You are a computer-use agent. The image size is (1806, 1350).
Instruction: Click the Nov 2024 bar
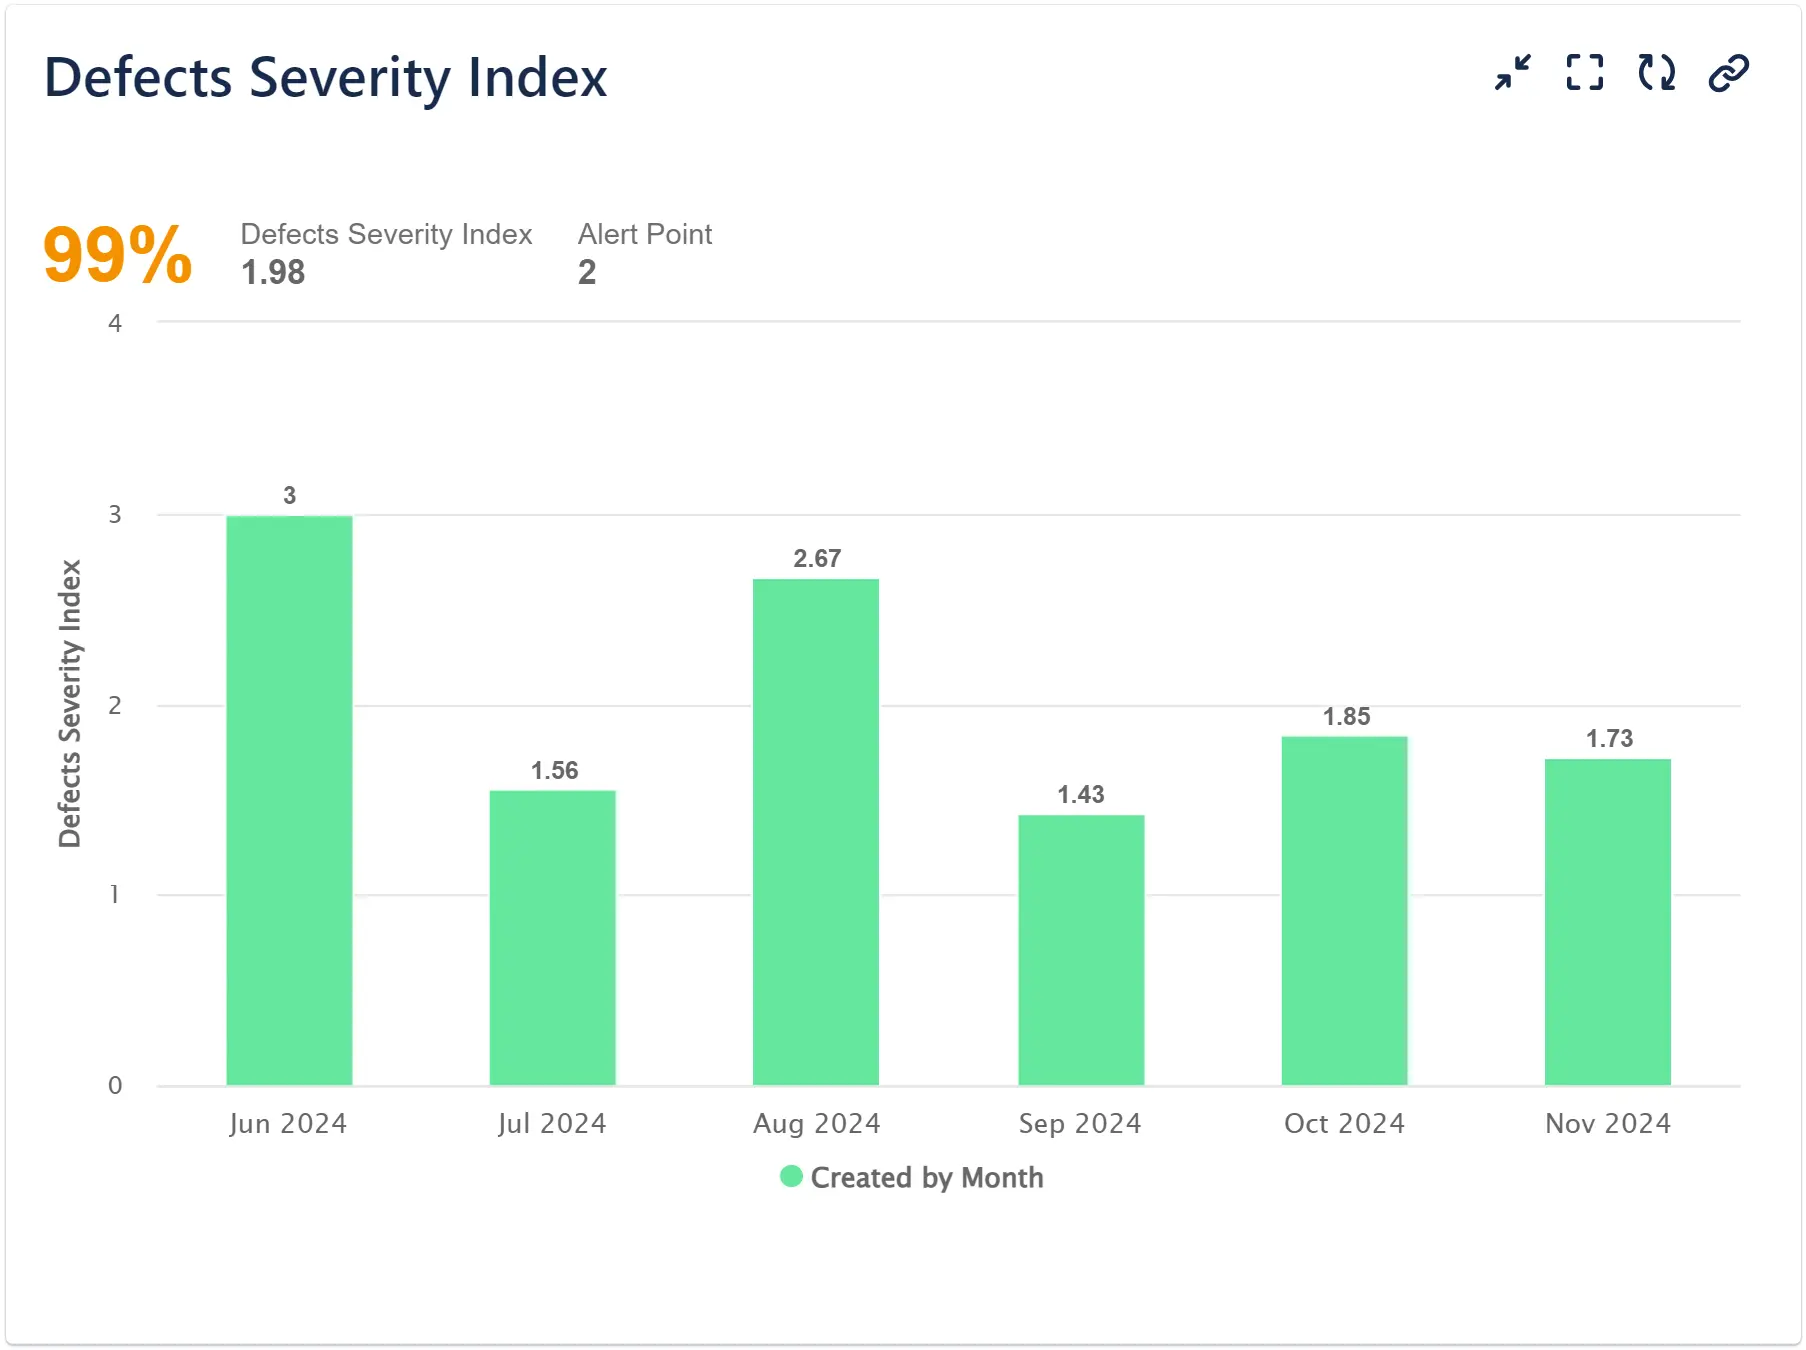click(1607, 921)
